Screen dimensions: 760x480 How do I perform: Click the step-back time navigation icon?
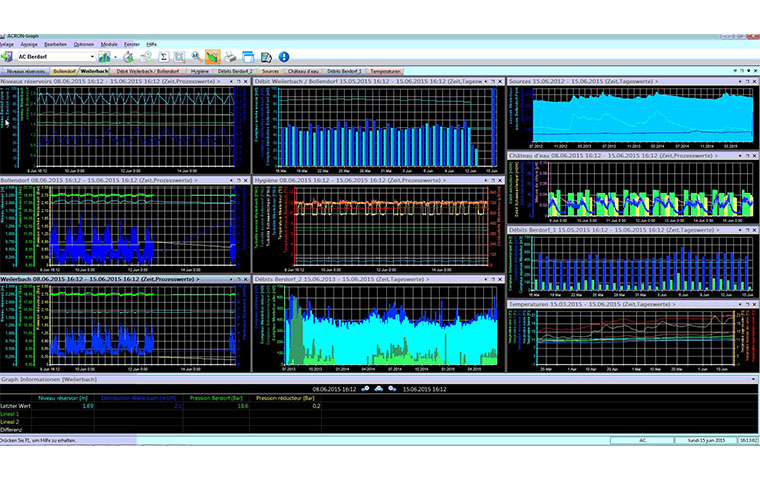[365, 389]
